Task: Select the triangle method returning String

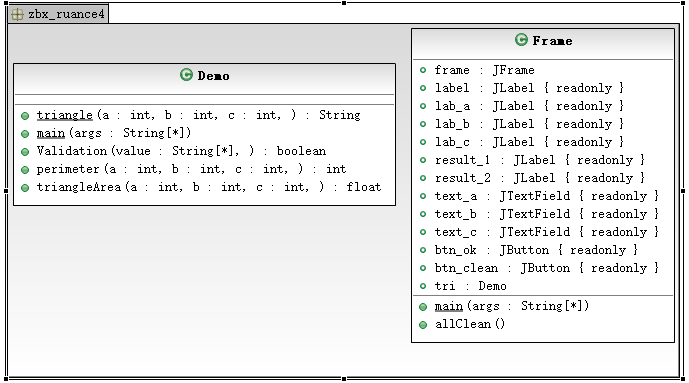Action: tap(198, 115)
